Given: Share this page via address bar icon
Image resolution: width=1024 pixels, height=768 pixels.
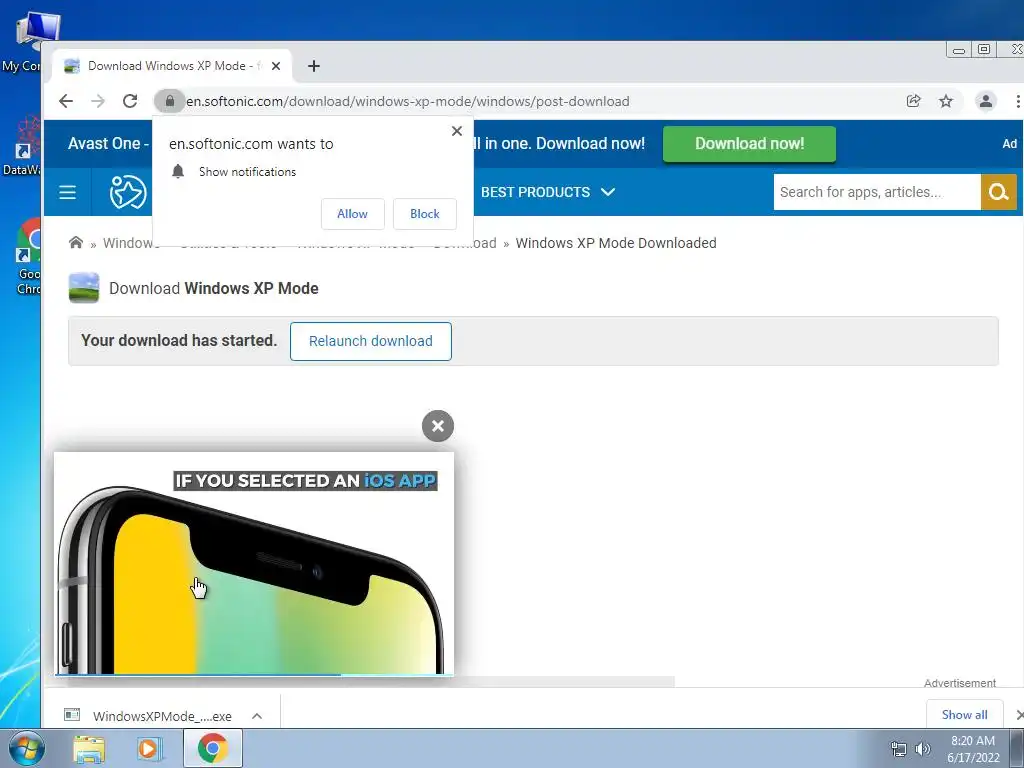Looking at the screenshot, I should tap(914, 101).
